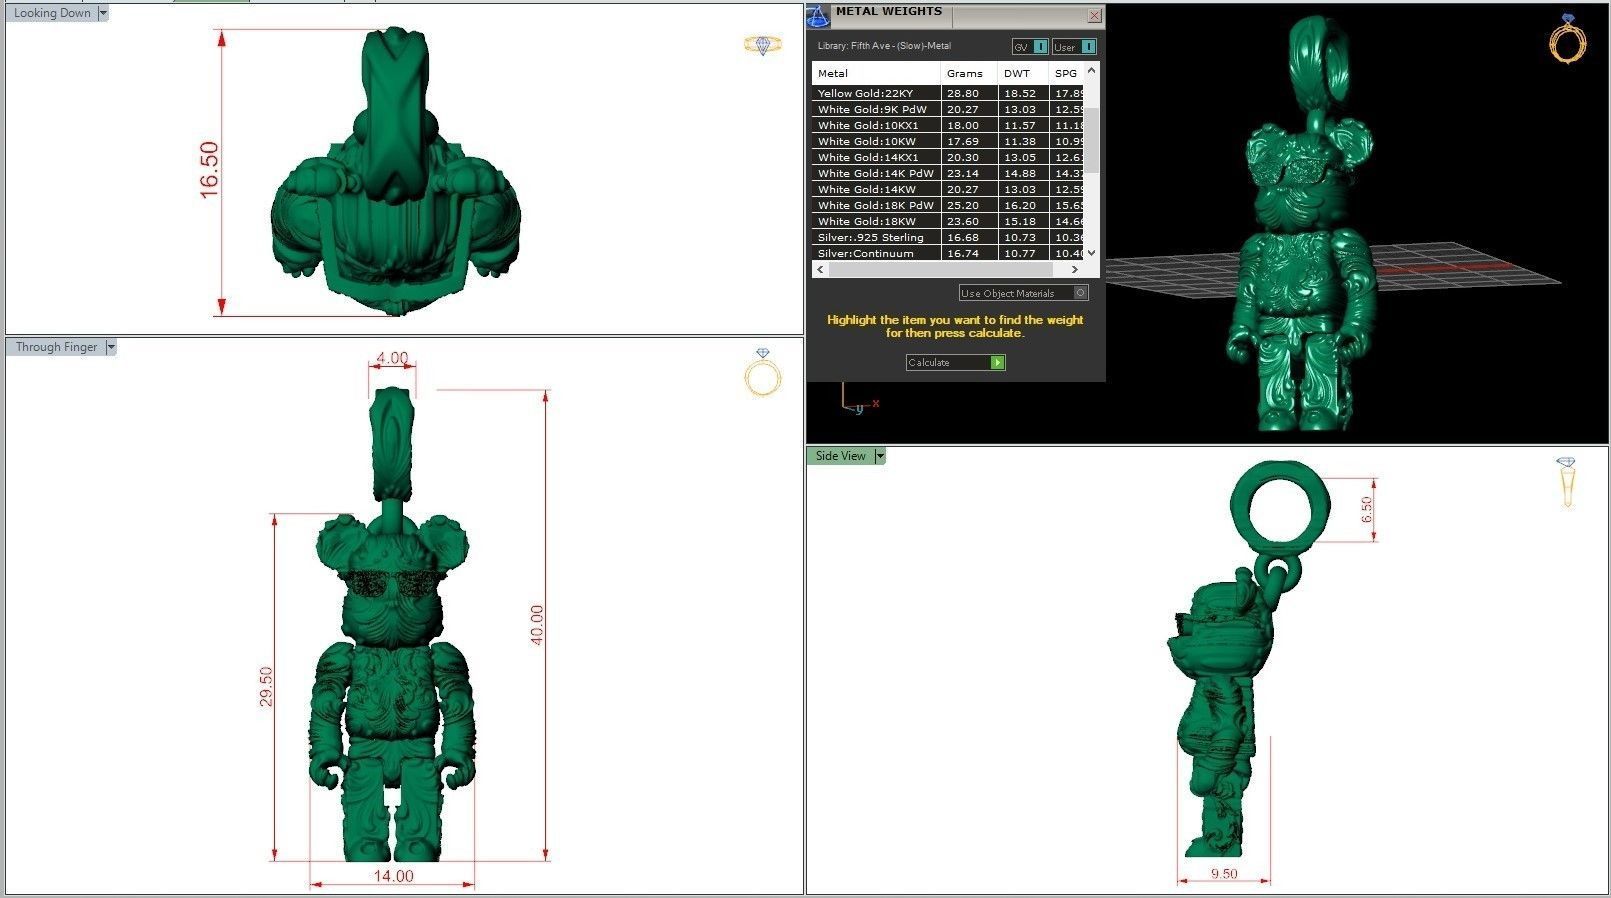Select the White Gold:18KW row
Viewport: 1611px width, 898px height.
point(948,221)
